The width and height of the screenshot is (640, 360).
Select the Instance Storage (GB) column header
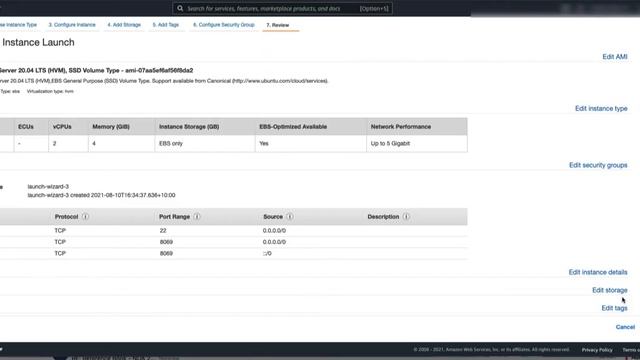(x=189, y=127)
